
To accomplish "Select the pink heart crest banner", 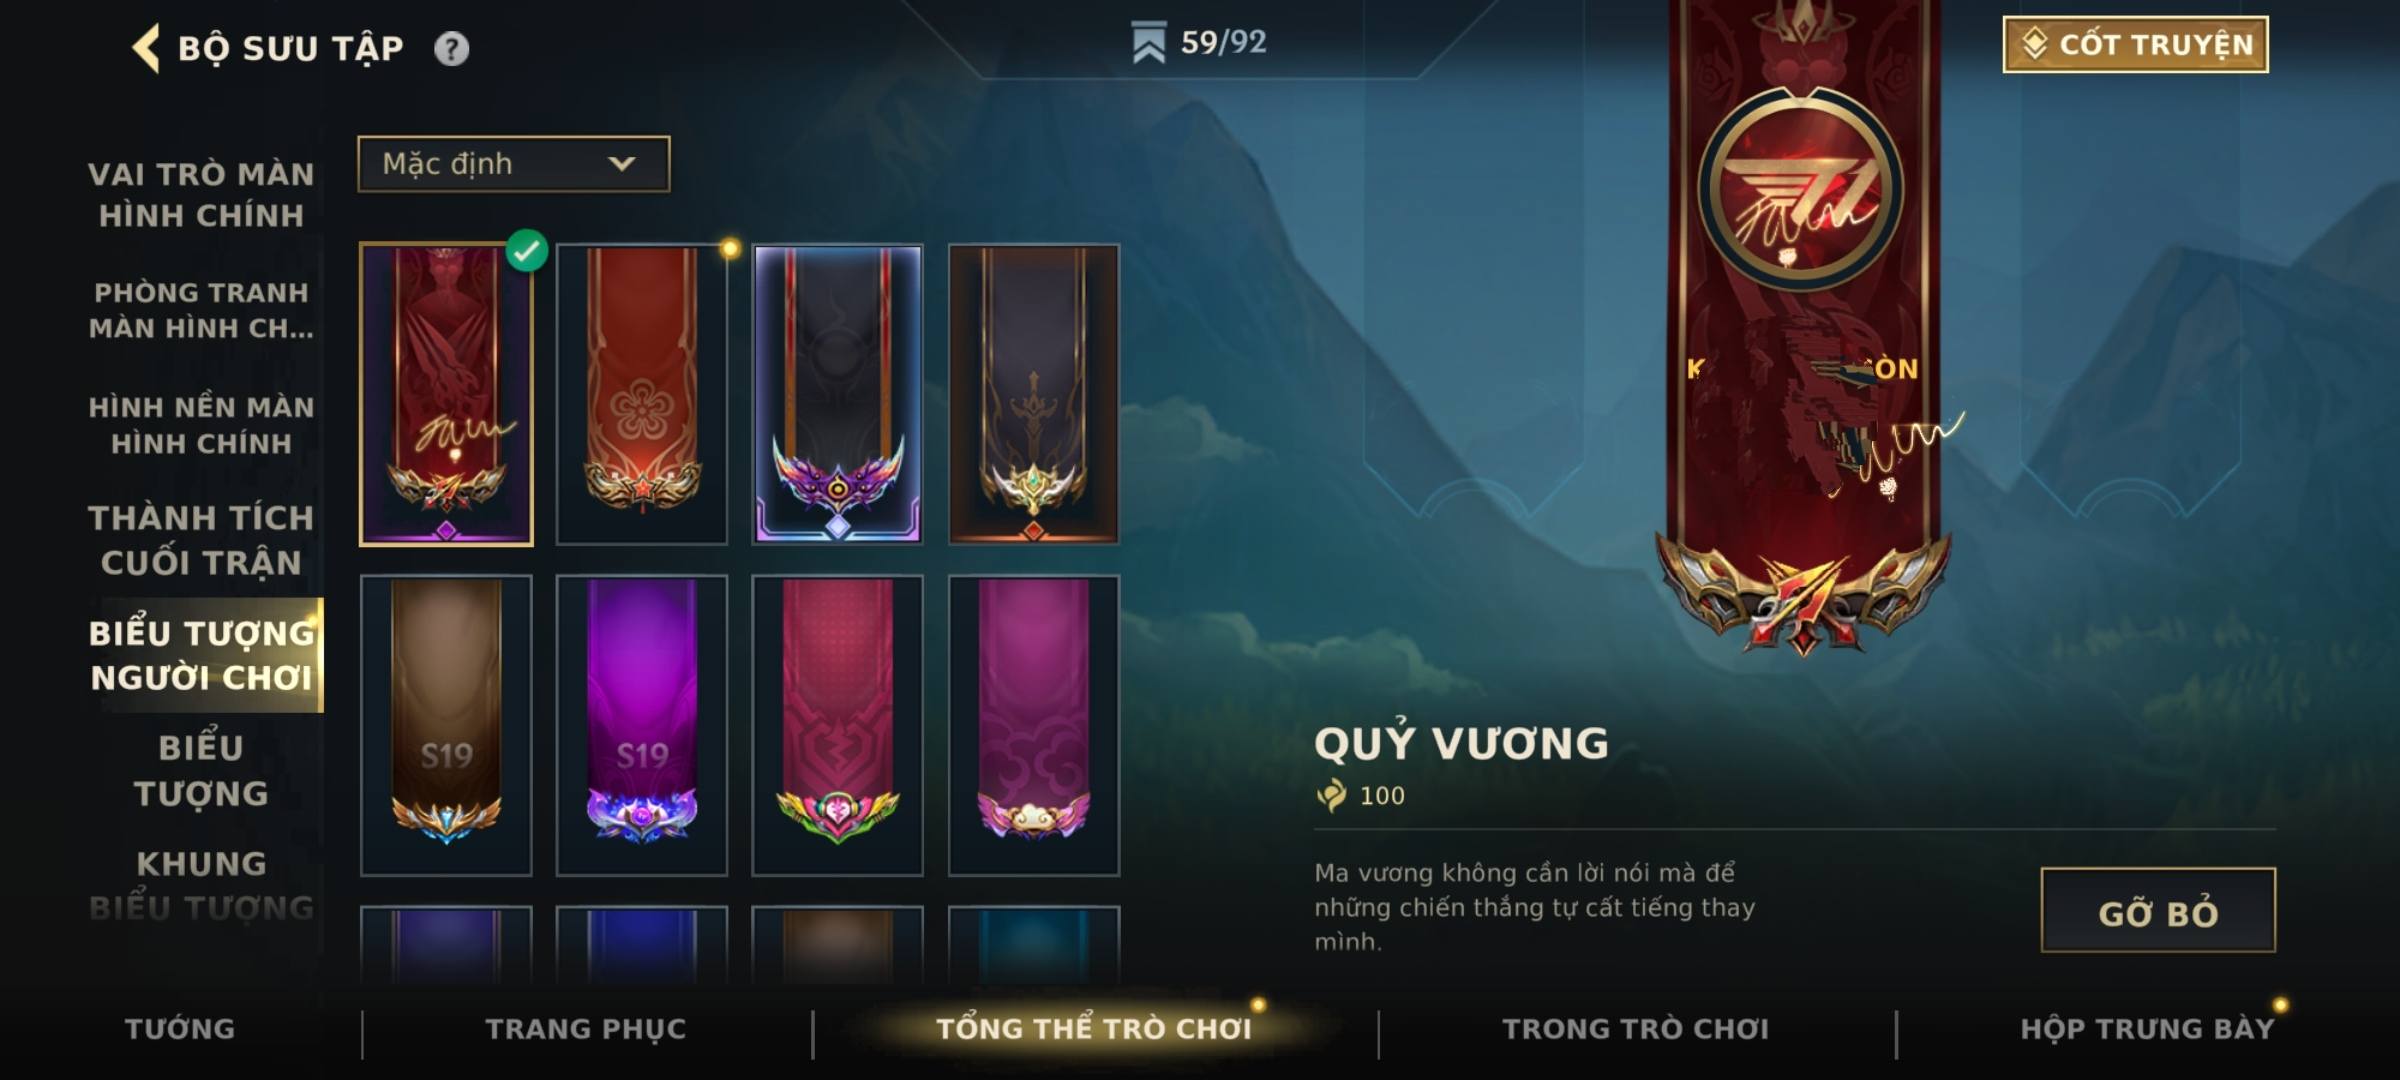I will [x=838, y=726].
